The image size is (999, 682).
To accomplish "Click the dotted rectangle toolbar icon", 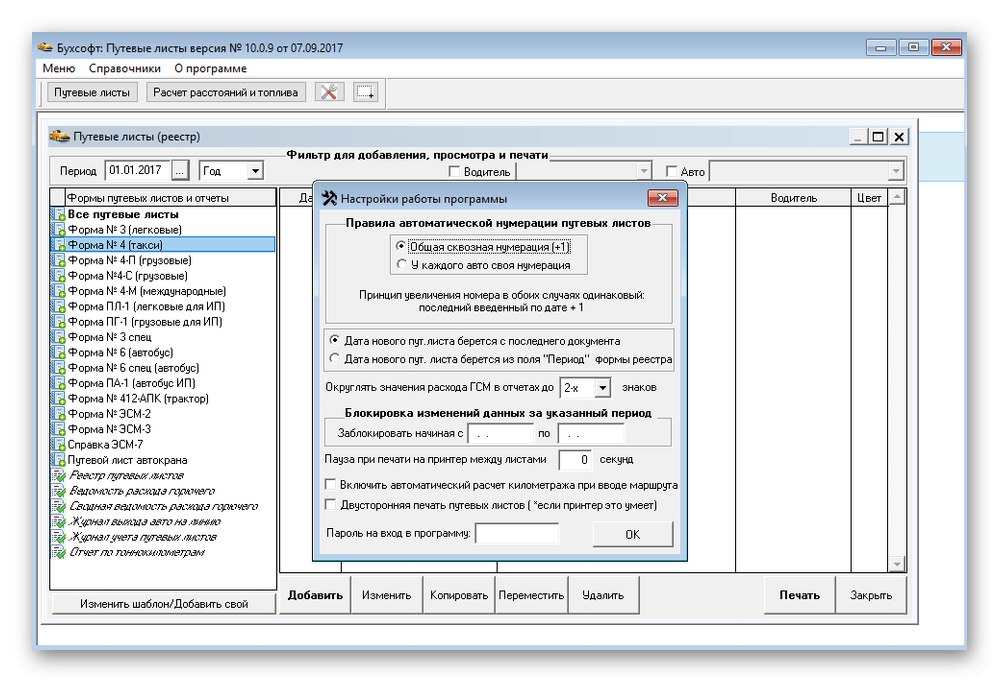I will (366, 92).
